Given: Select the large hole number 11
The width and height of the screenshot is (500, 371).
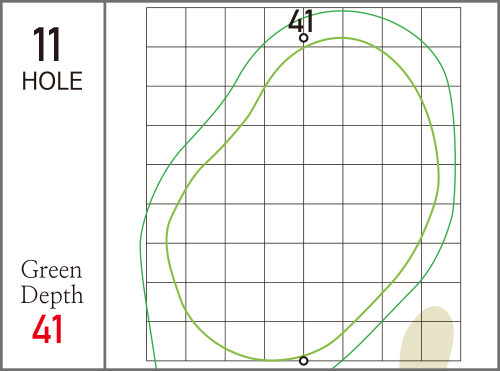Looking at the screenshot, I should (46, 44).
